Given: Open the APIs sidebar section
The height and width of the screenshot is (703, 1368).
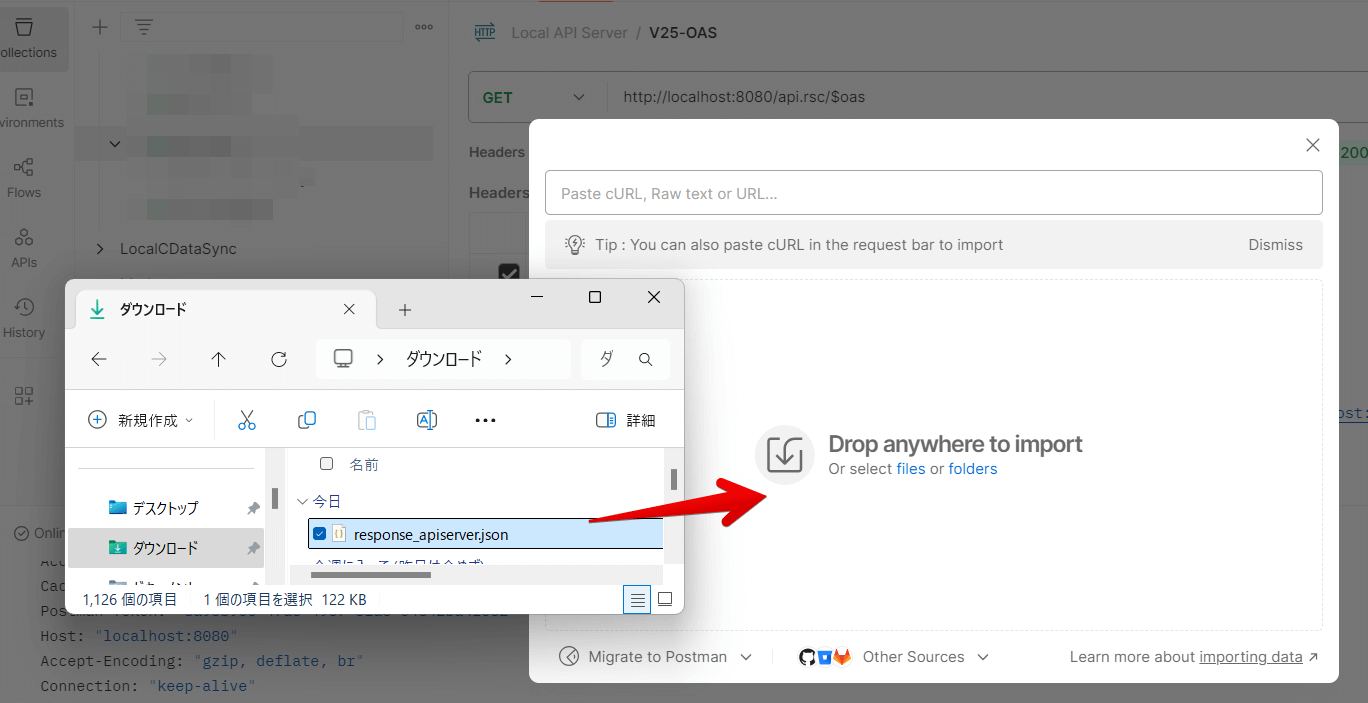Looking at the screenshot, I should (24, 247).
